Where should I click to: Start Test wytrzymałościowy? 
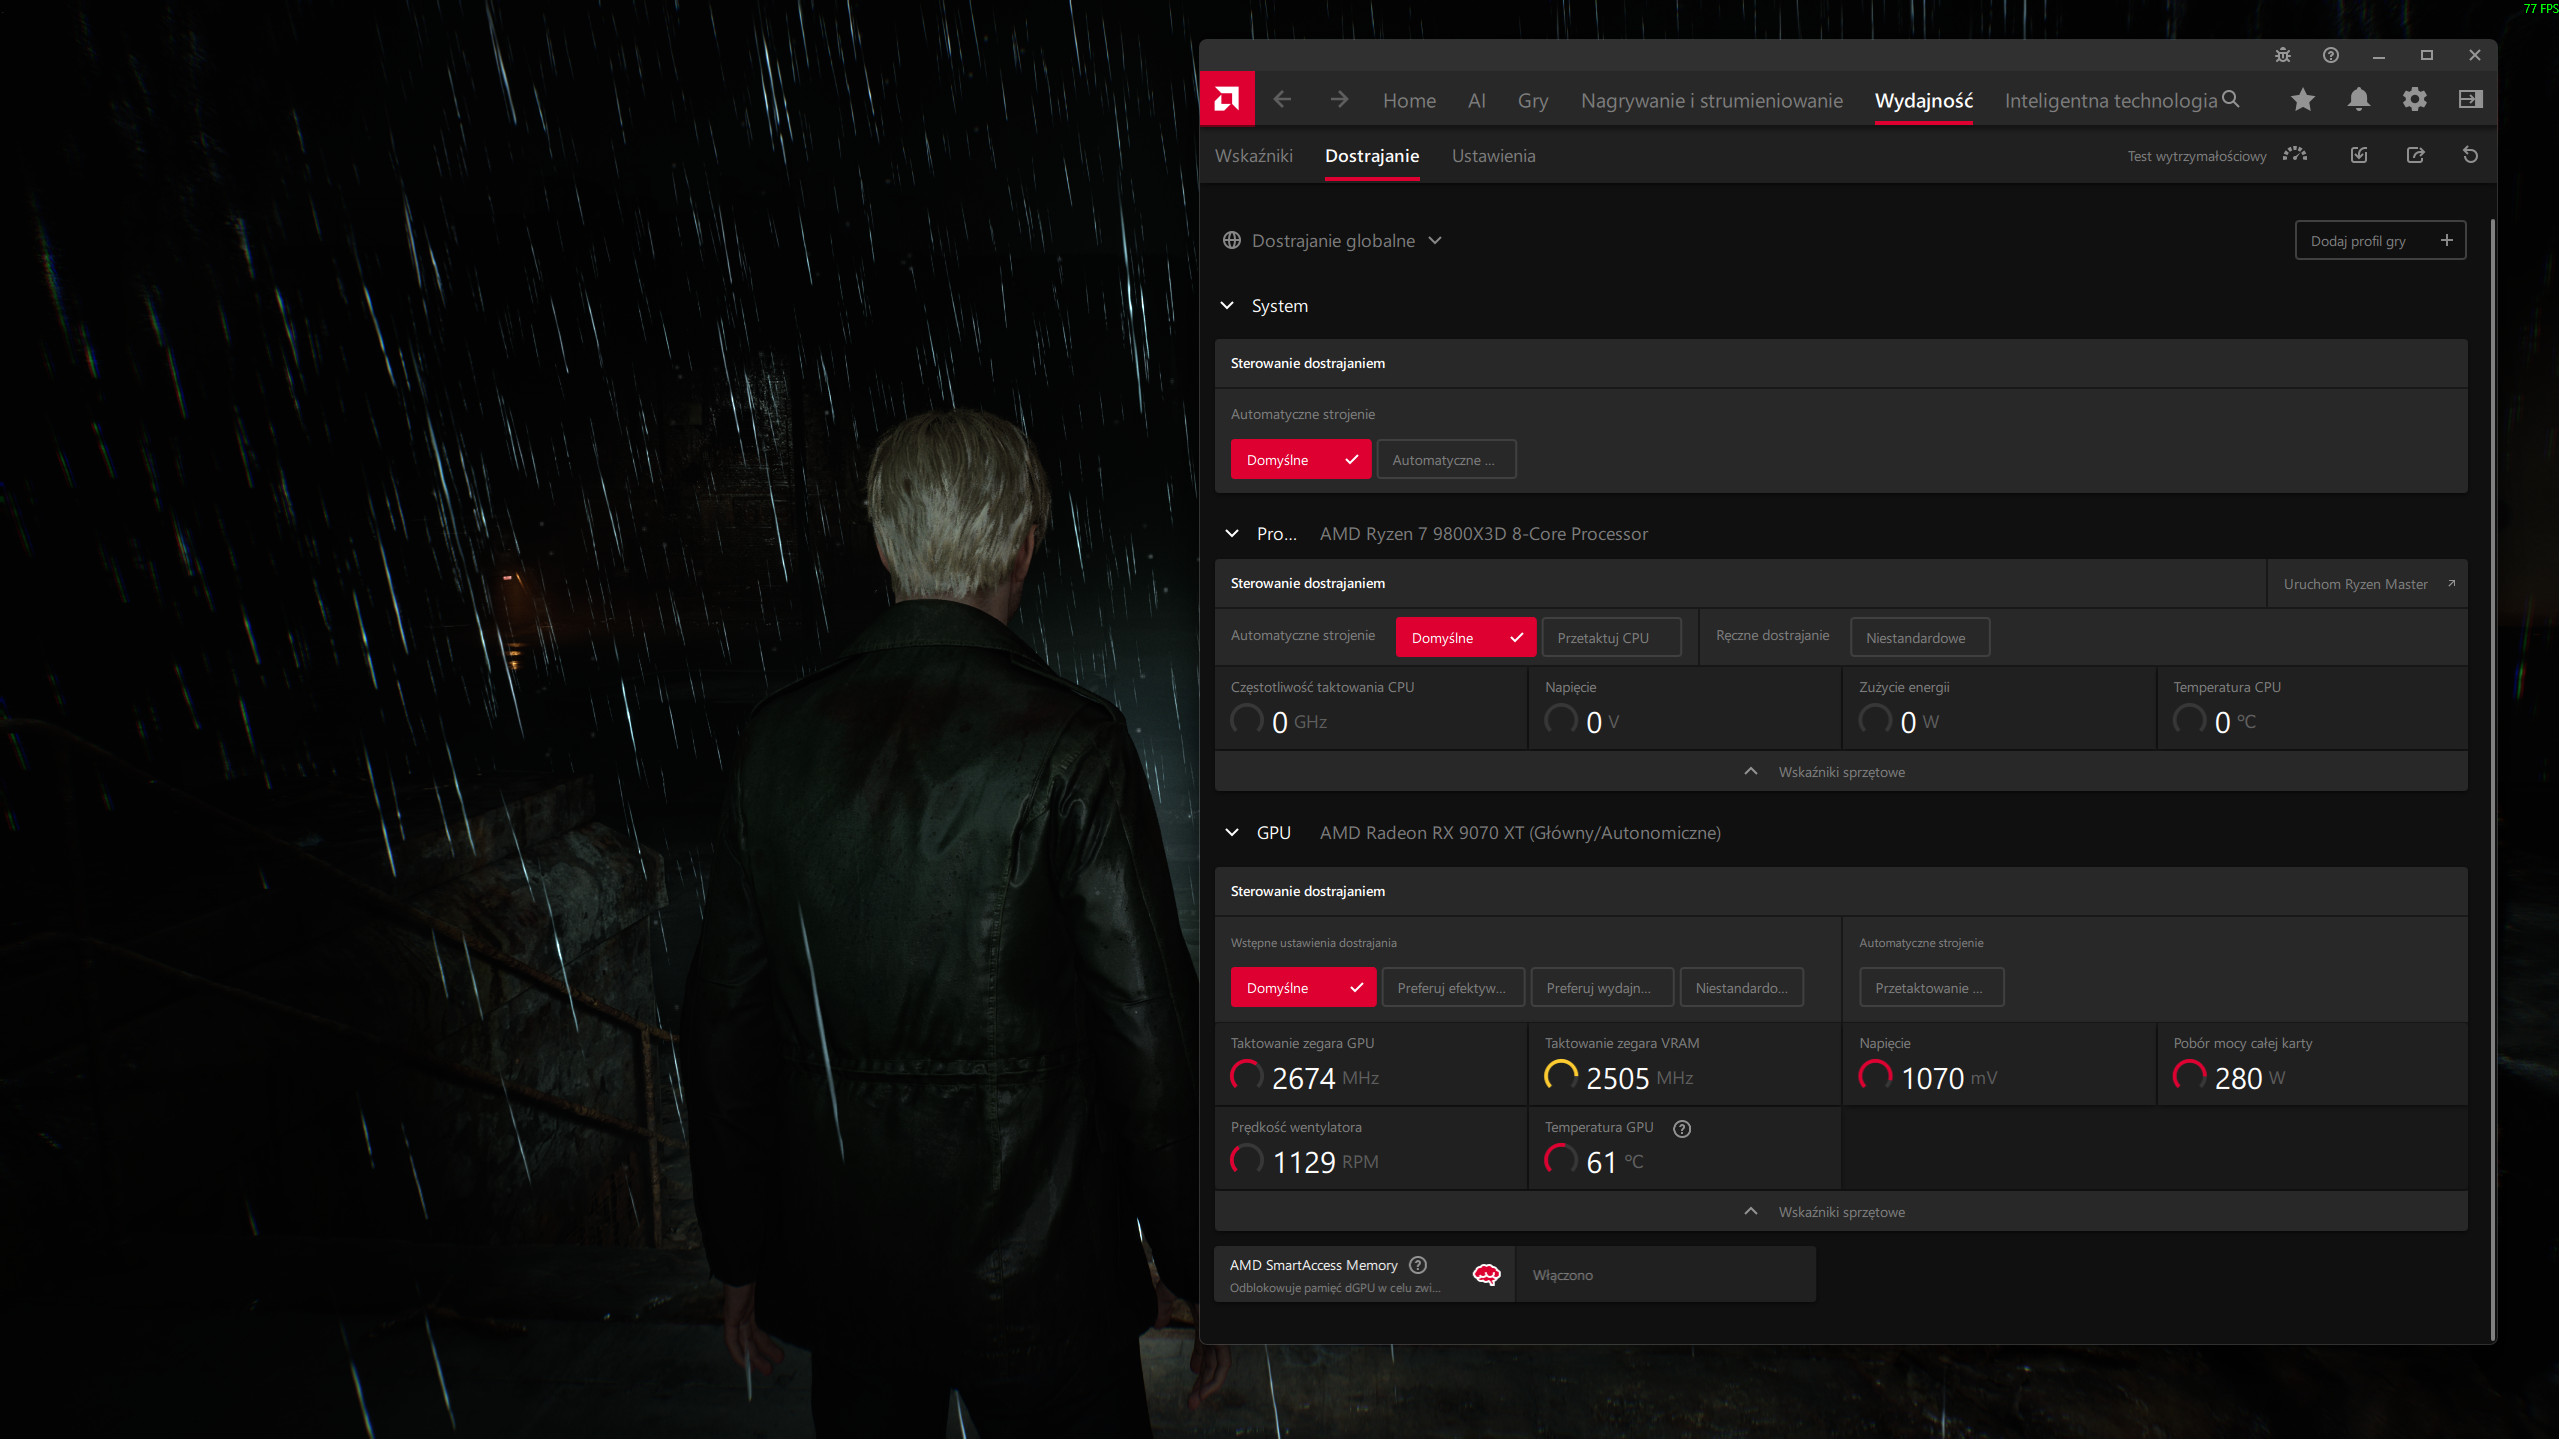(x=2197, y=156)
